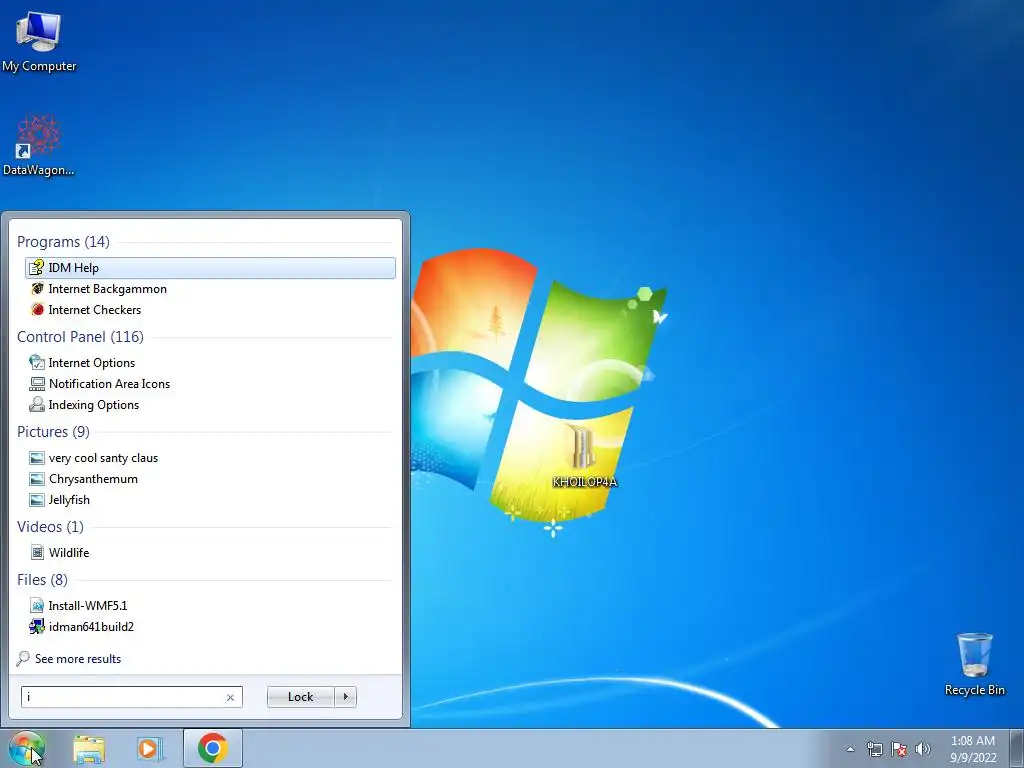Click the Videos (1) group header

[50, 526]
